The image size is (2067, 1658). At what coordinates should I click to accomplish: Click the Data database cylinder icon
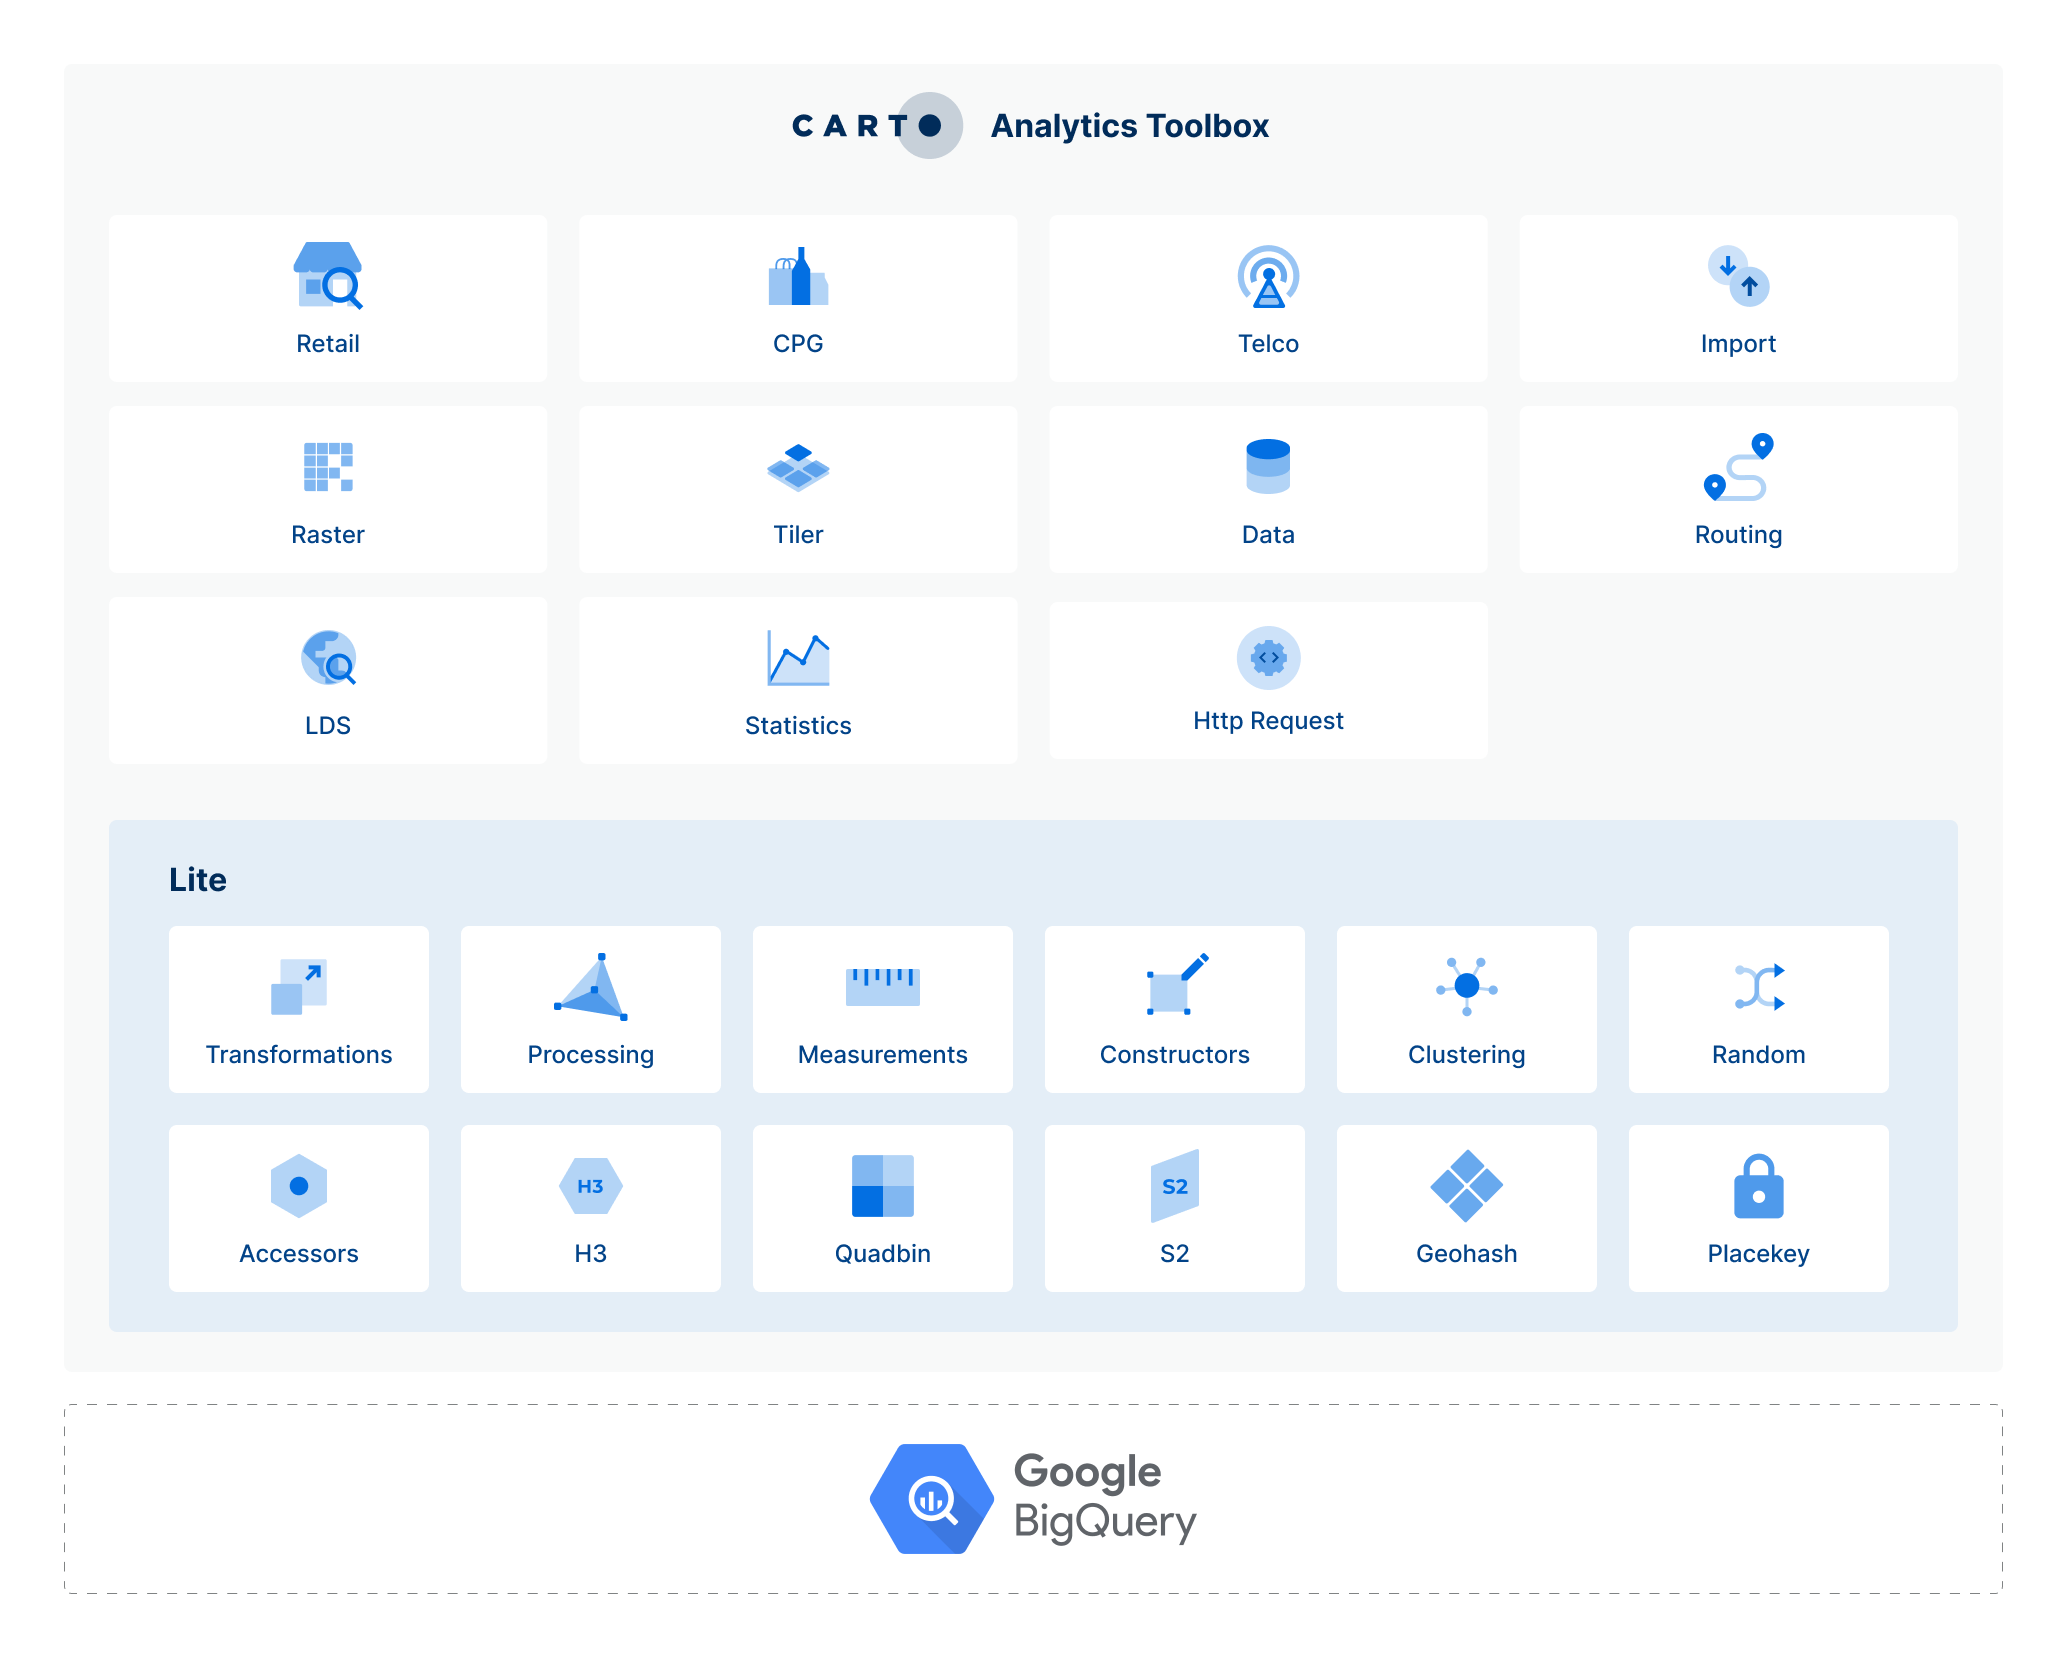click(x=1268, y=466)
